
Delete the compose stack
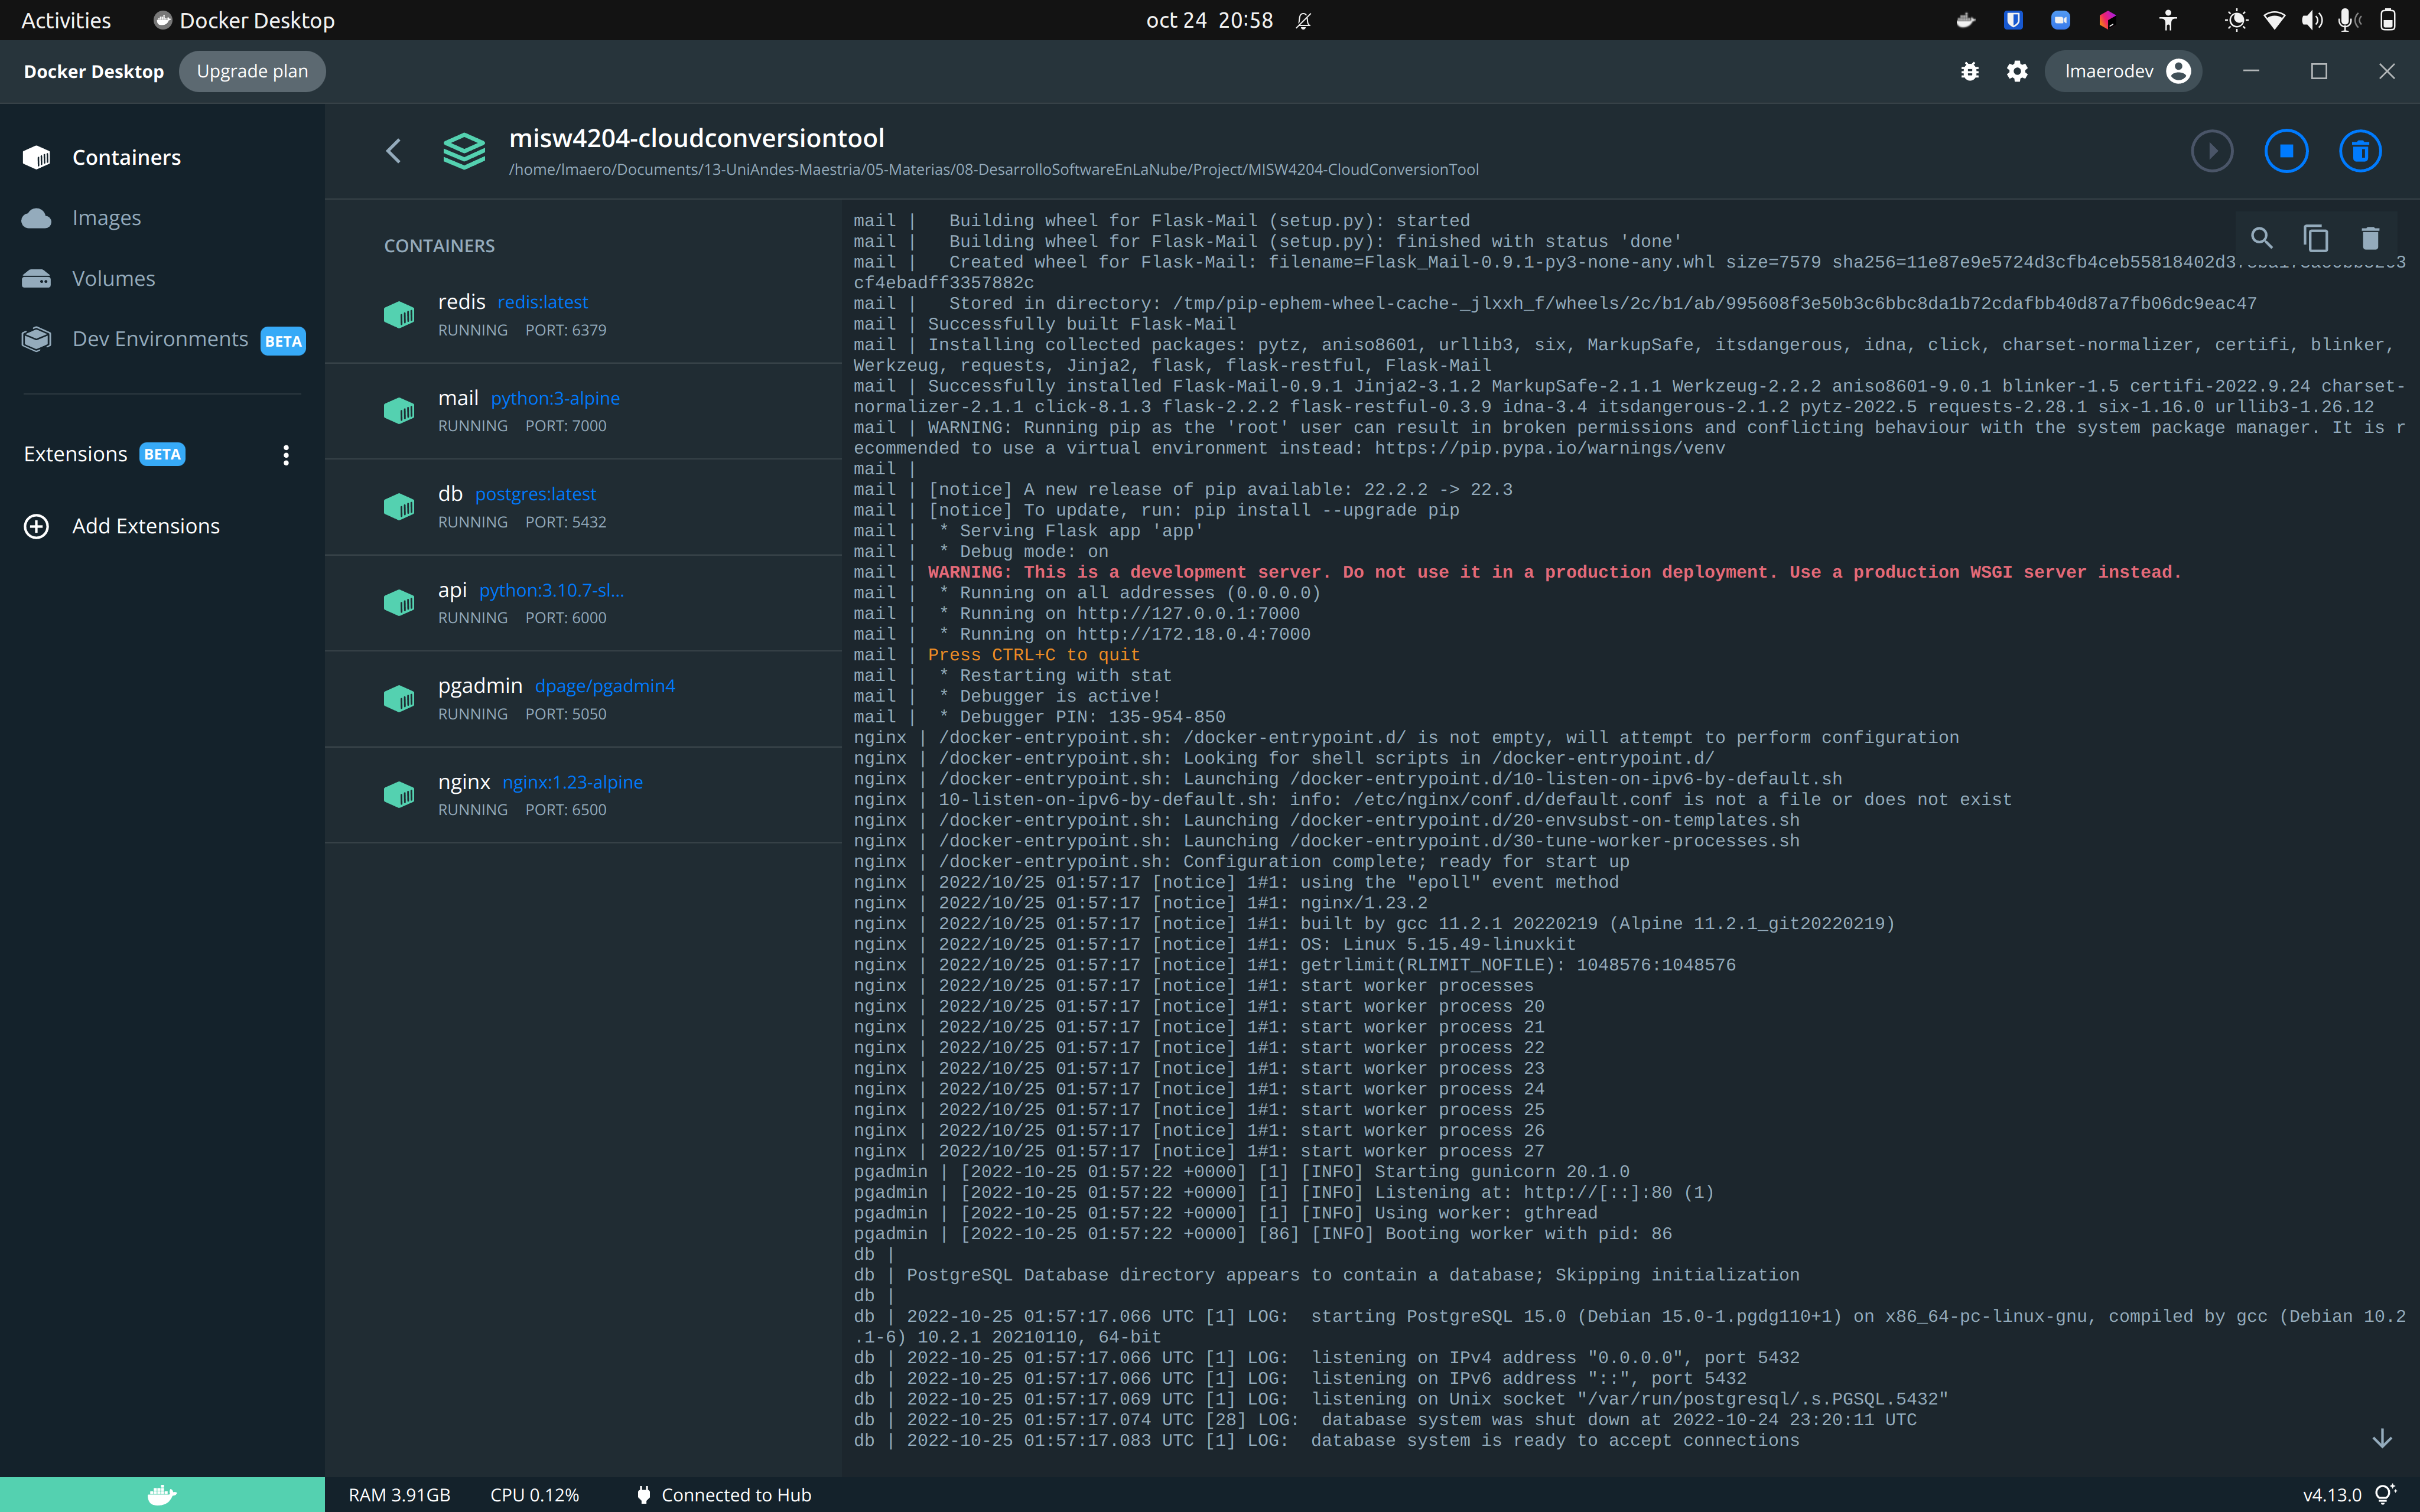point(2360,151)
